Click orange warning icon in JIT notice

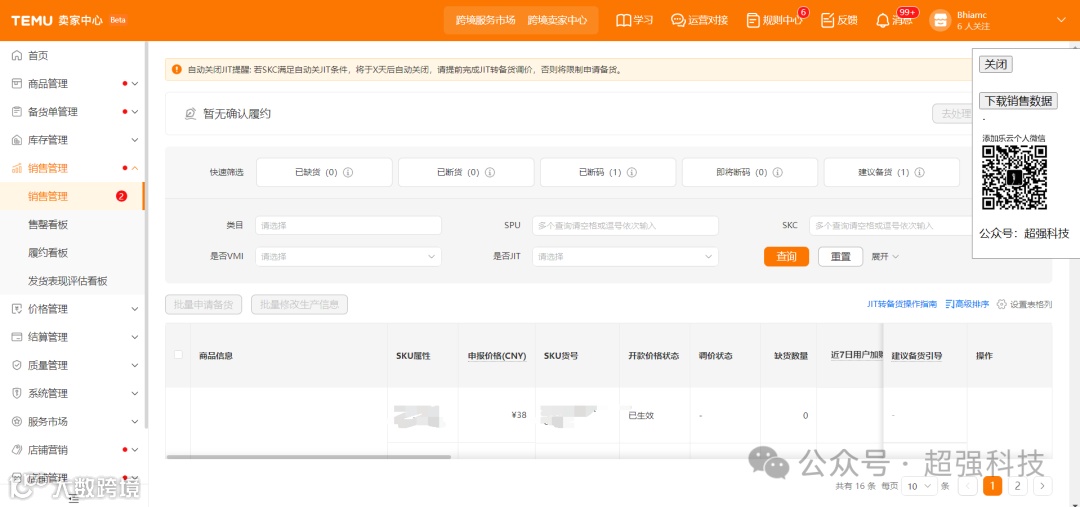tap(177, 70)
